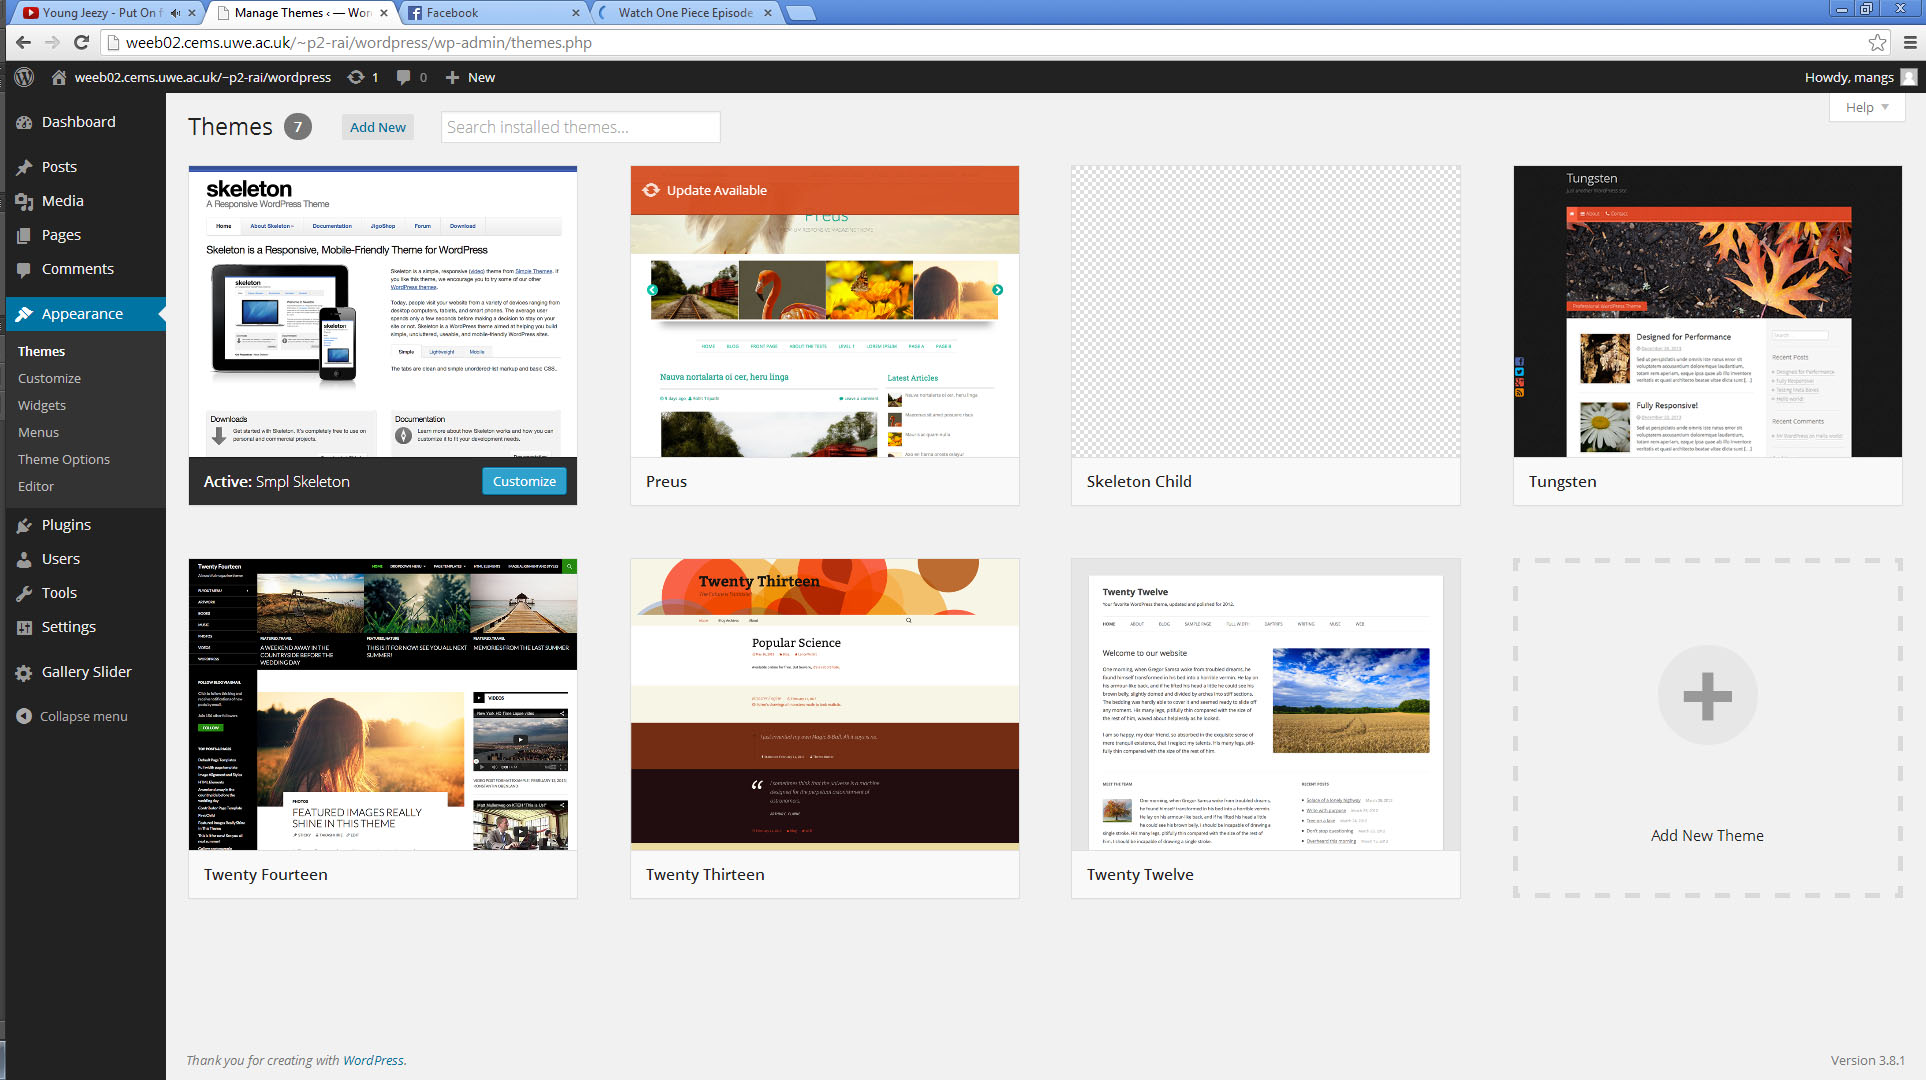Open Gallery Slider from the sidebar

pyautogui.click(x=85, y=671)
